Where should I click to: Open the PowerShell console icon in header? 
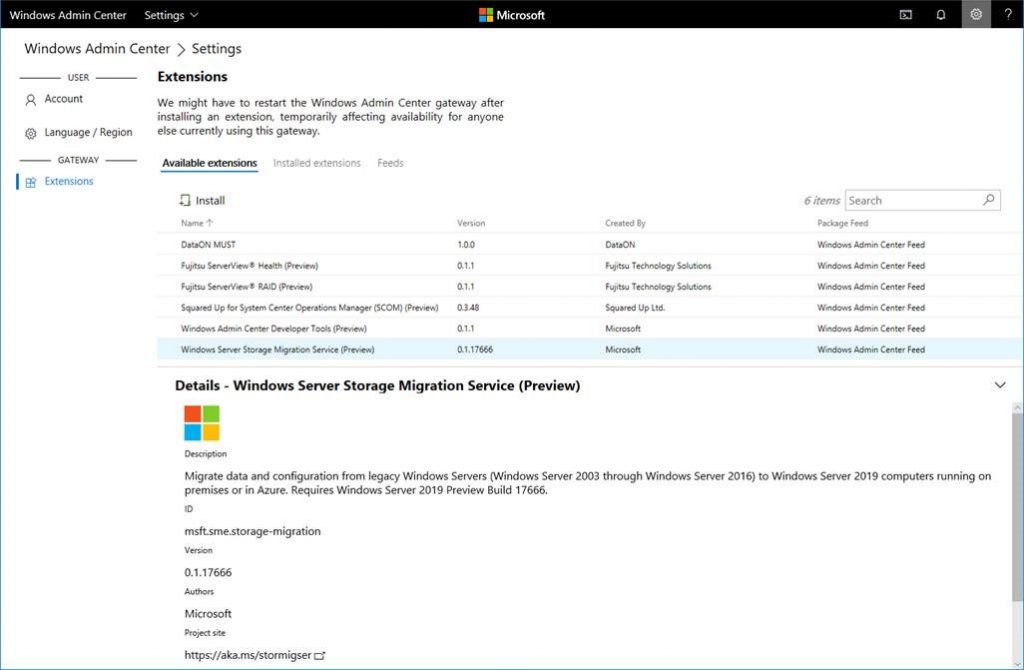coord(905,14)
